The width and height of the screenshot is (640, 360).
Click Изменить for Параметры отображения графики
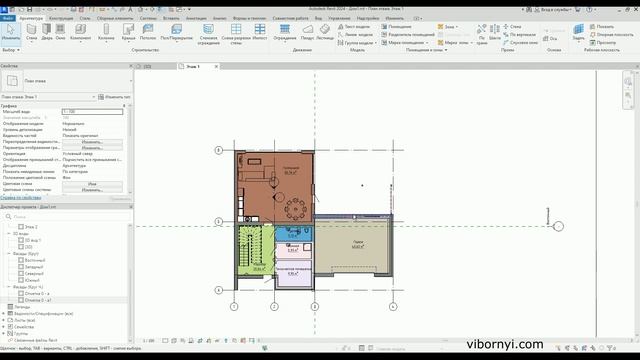click(92, 148)
